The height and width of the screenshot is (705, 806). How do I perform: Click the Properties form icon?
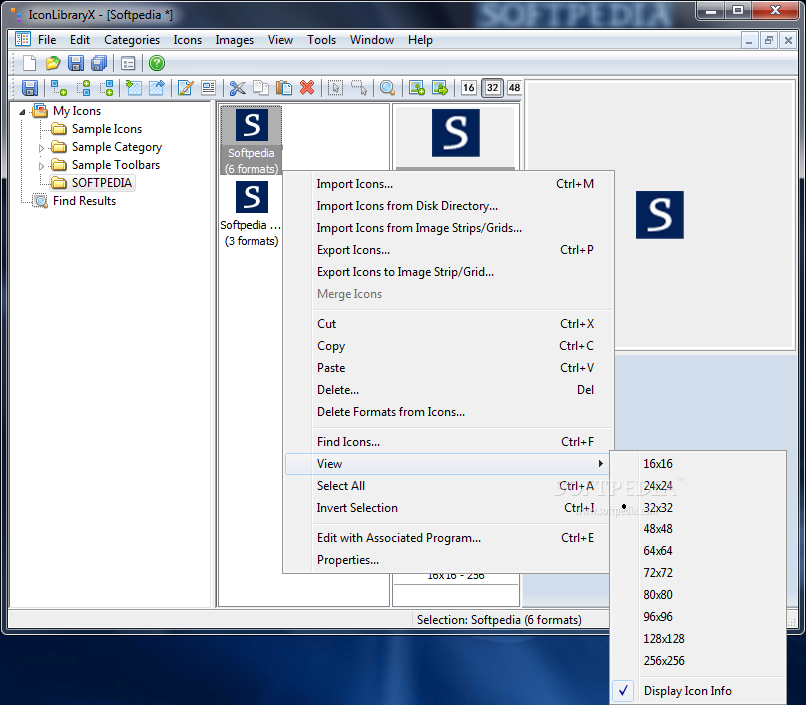pyautogui.click(x=208, y=88)
